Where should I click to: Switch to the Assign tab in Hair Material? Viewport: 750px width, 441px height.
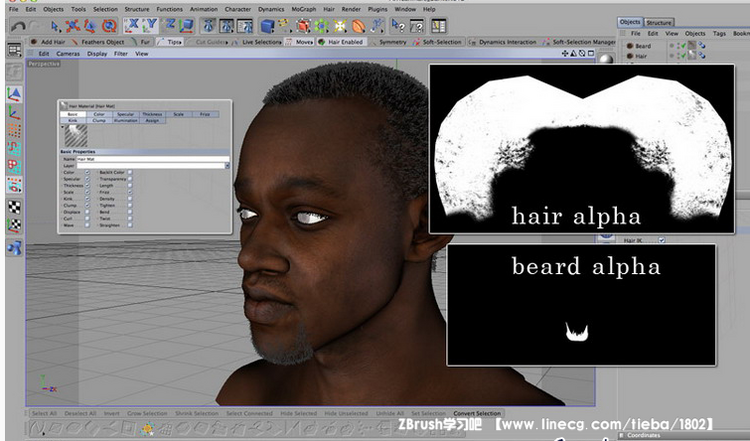pyautogui.click(x=152, y=121)
